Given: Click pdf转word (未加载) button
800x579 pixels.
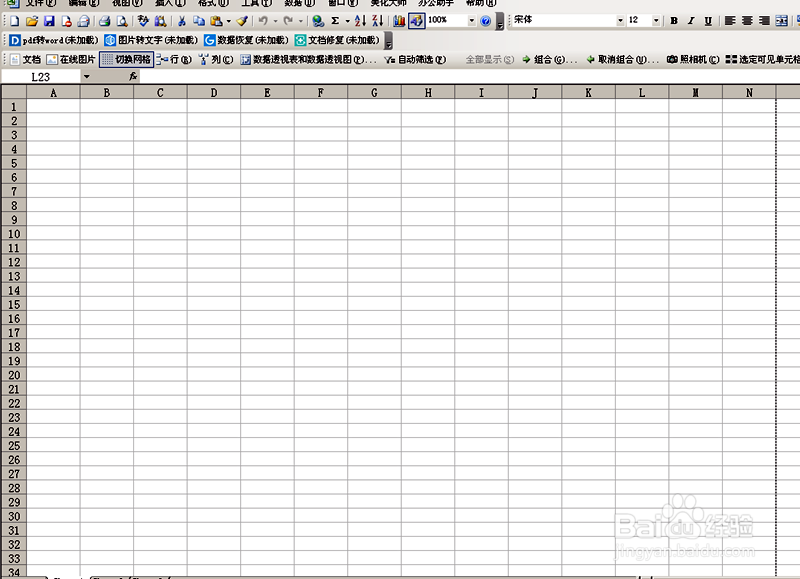Looking at the screenshot, I should coord(54,40).
